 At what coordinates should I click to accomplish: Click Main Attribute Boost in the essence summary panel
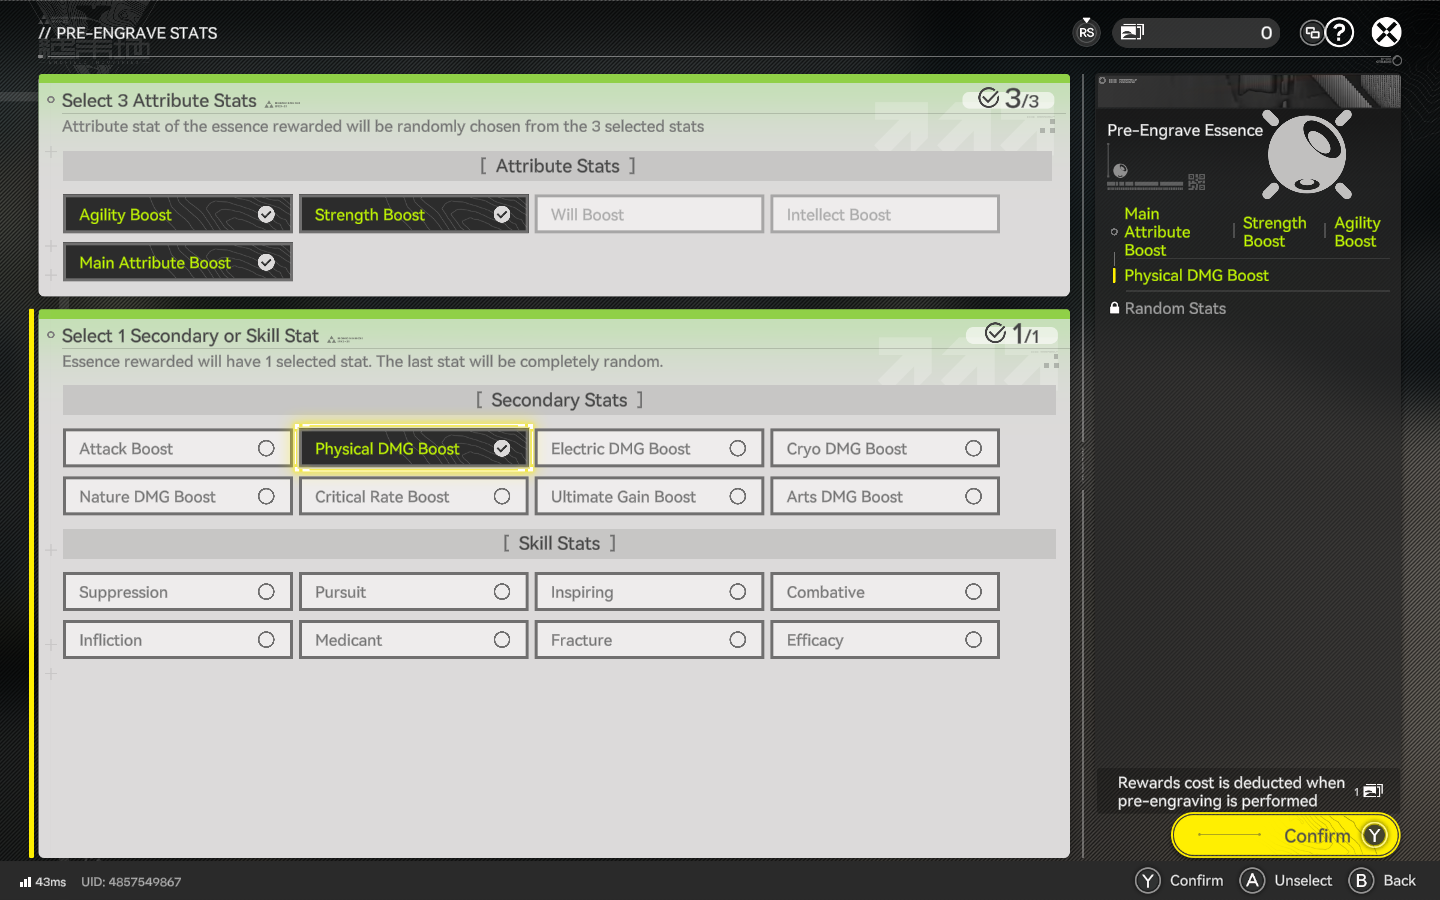coord(1157,232)
